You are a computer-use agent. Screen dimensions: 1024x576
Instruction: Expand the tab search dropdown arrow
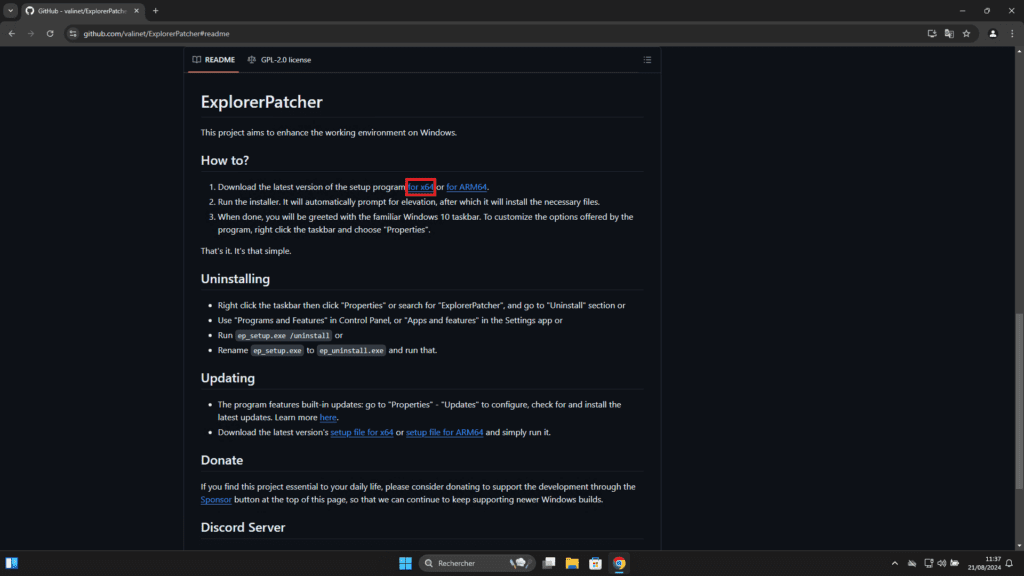[x=10, y=10]
